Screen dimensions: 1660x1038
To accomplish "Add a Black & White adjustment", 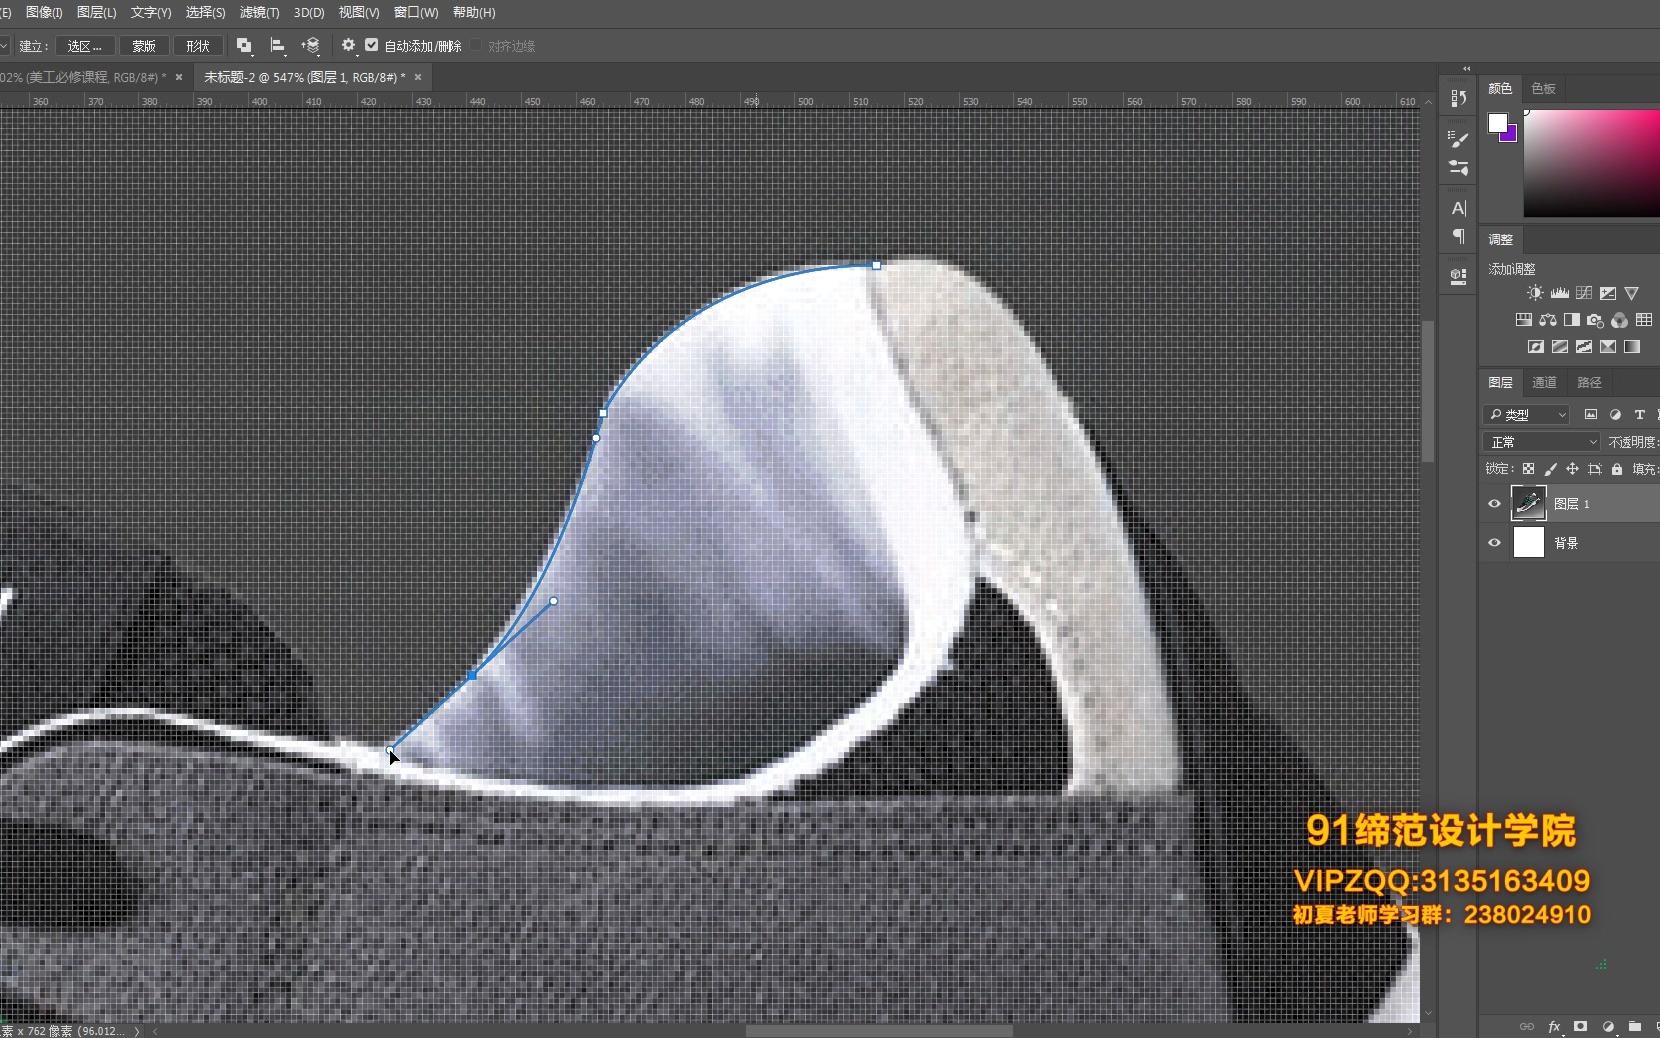I will 1572,320.
